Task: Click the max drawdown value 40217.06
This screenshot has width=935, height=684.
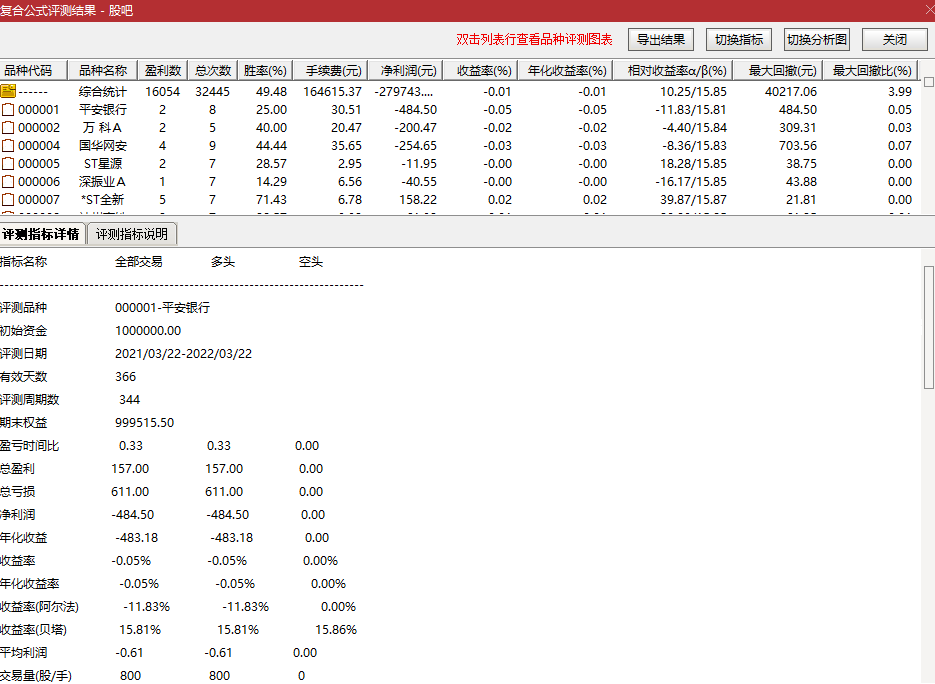Action: [x=791, y=91]
